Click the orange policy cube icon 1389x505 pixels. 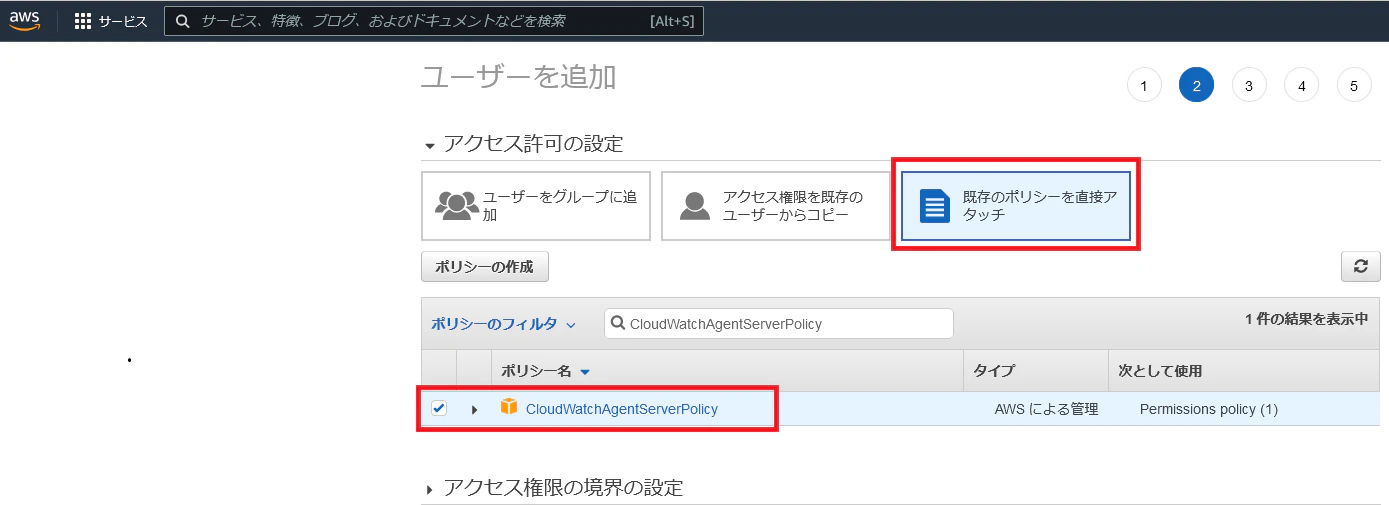pos(509,407)
